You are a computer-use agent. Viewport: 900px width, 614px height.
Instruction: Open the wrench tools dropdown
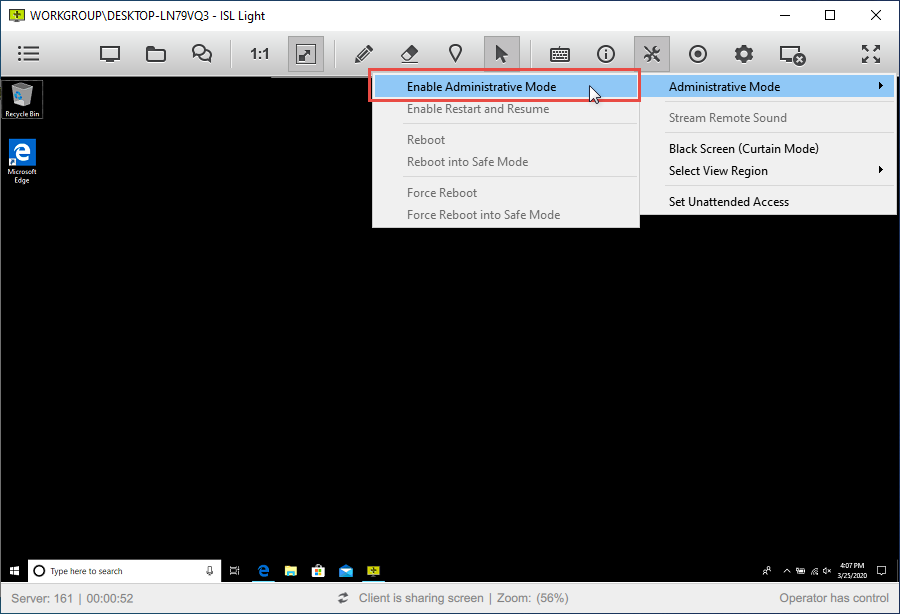point(652,54)
